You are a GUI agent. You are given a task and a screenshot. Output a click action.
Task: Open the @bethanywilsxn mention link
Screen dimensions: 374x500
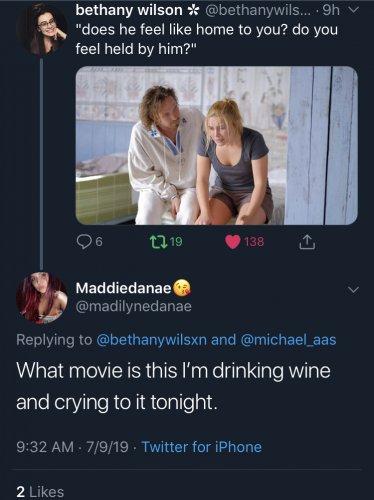(x=151, y=340)
